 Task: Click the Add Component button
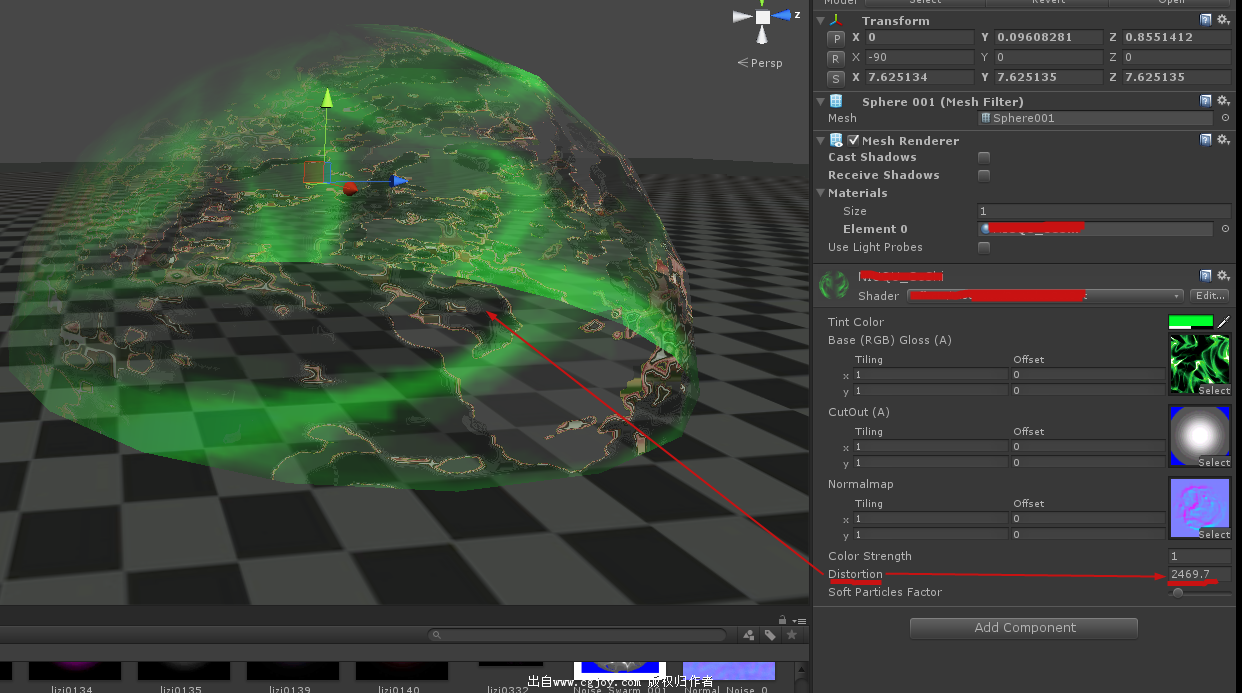[1024, 628]
